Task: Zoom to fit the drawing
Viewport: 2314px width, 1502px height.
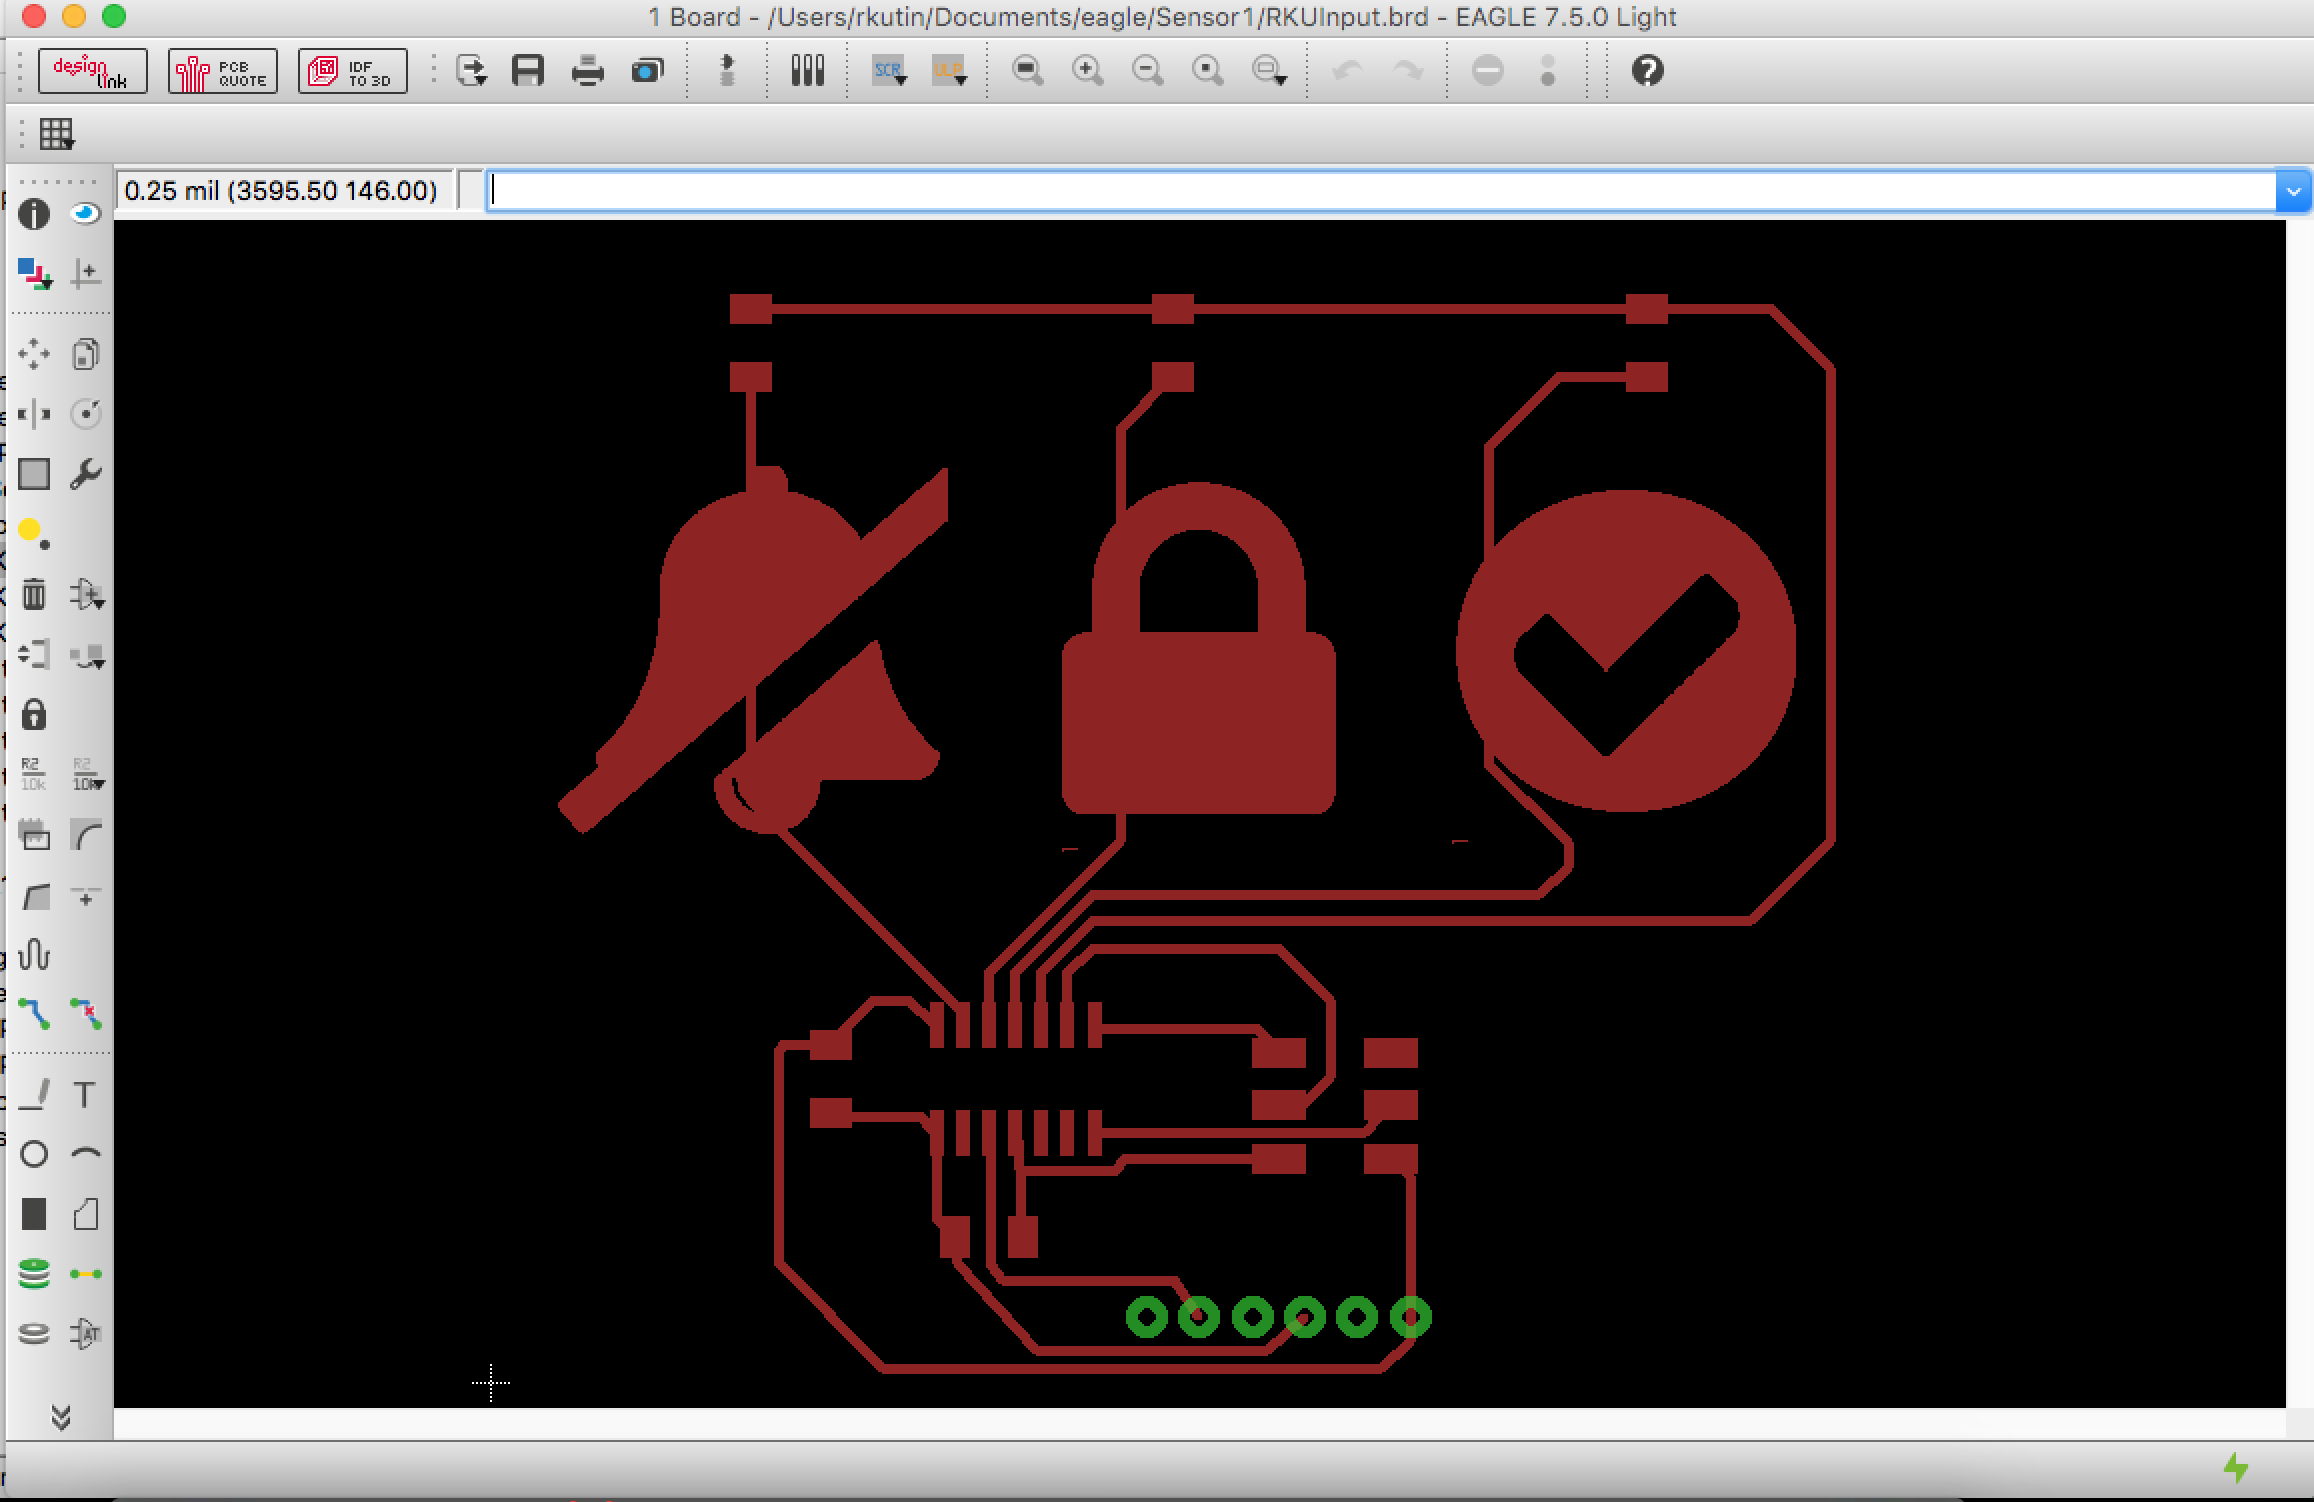Action: coord(1027,71)
